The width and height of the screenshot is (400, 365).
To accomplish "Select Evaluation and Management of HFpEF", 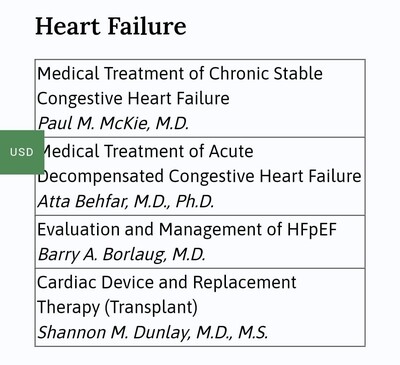I will [x=187, y=229].
